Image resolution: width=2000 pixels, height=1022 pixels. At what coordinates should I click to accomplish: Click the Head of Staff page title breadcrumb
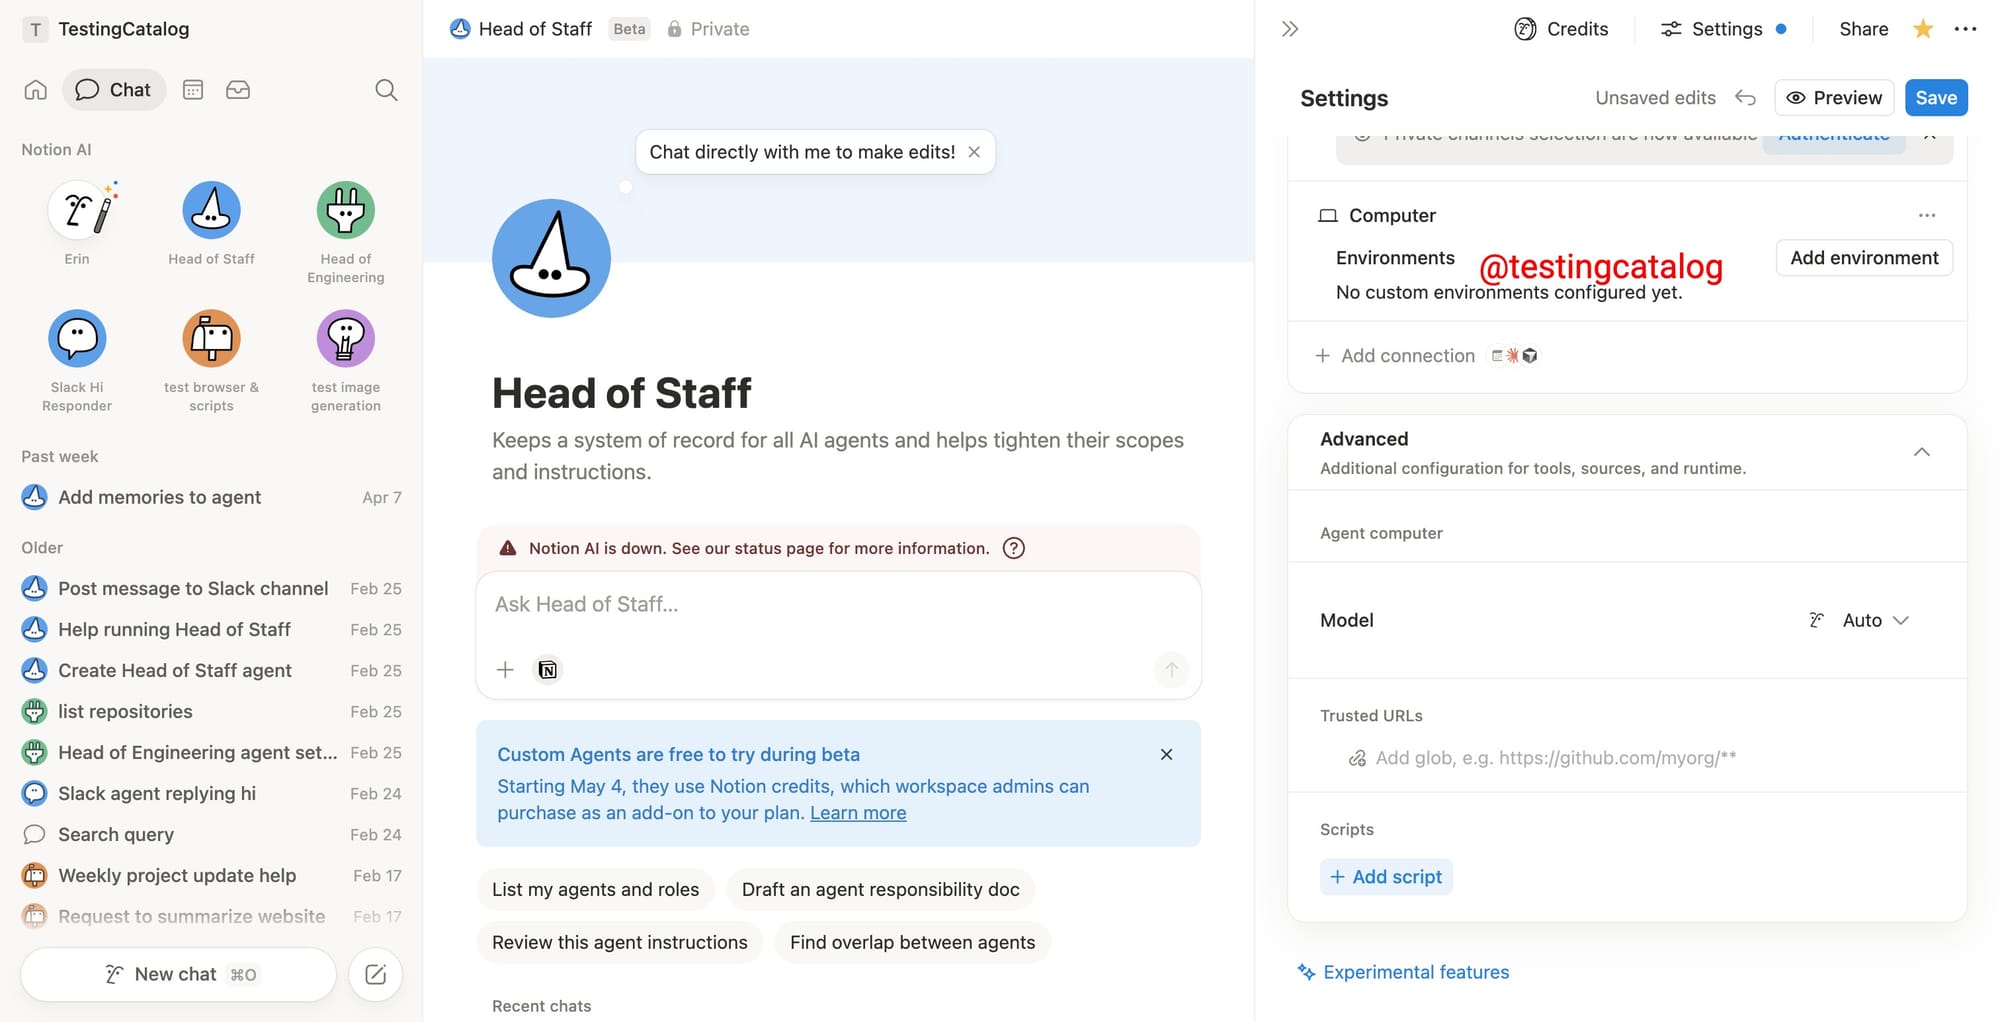521,29
